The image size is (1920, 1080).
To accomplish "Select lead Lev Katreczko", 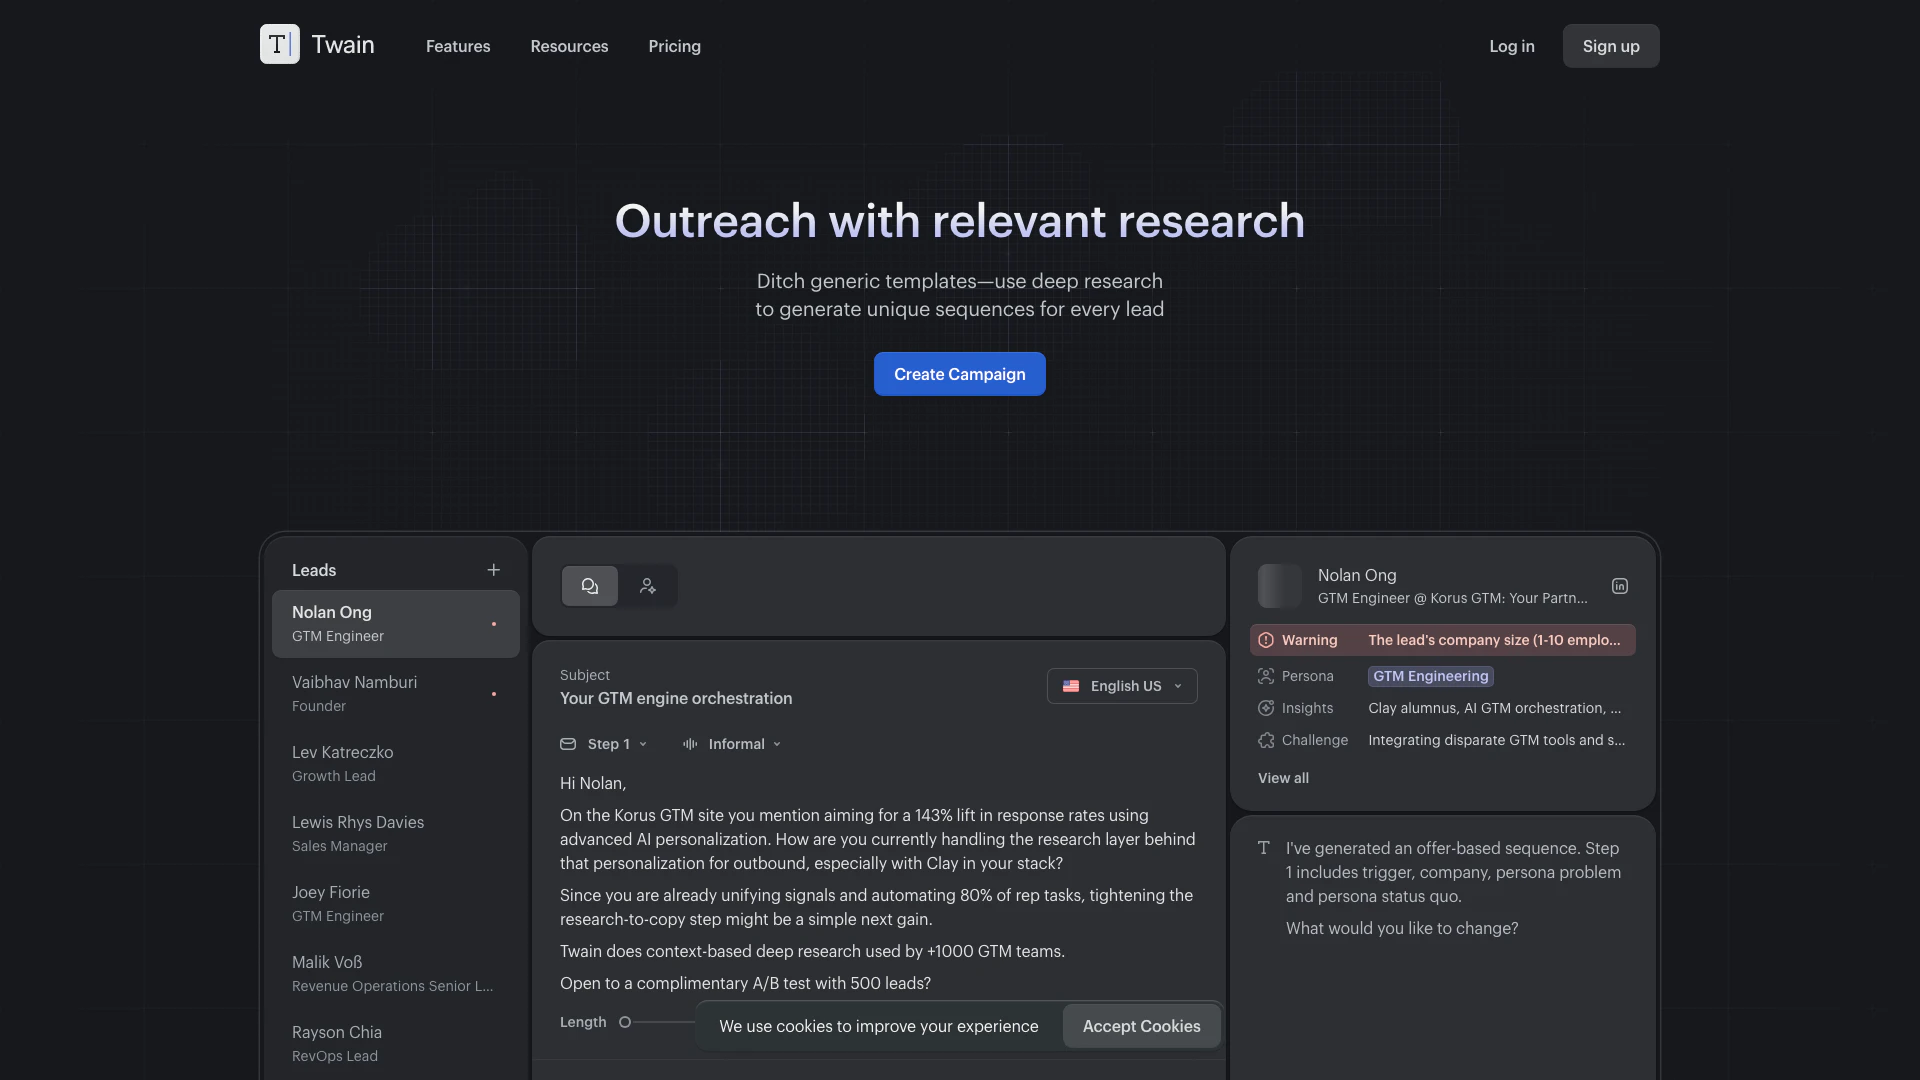I will coord(396,764).
